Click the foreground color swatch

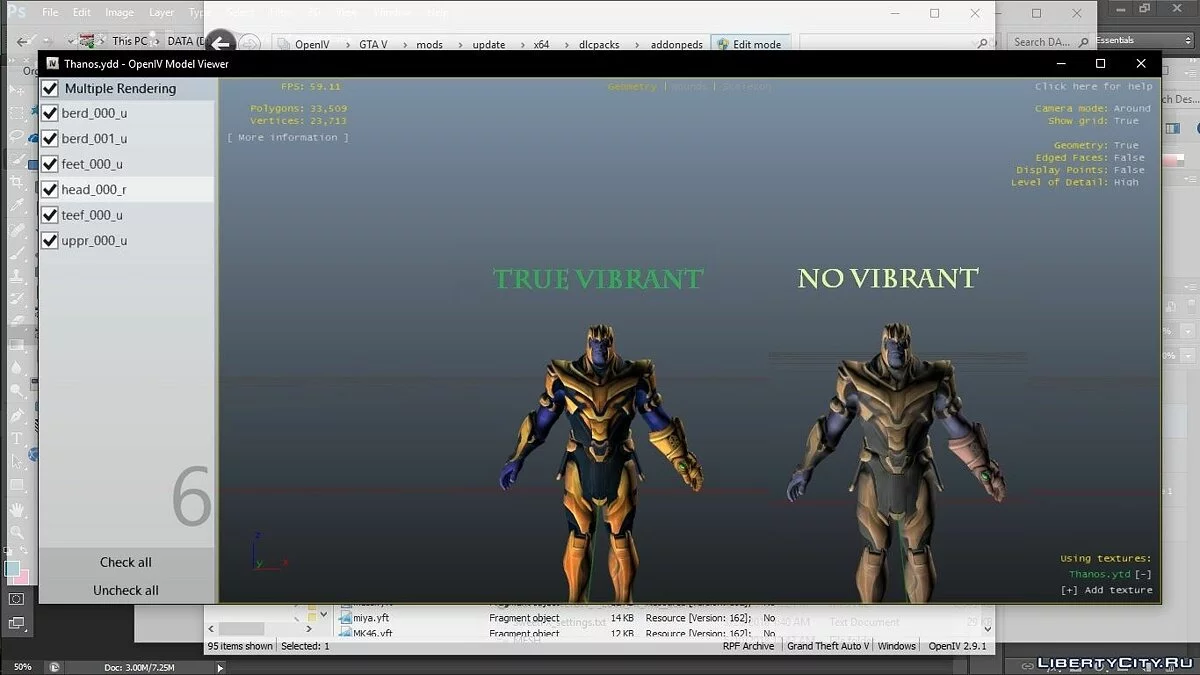pos(11,568)
